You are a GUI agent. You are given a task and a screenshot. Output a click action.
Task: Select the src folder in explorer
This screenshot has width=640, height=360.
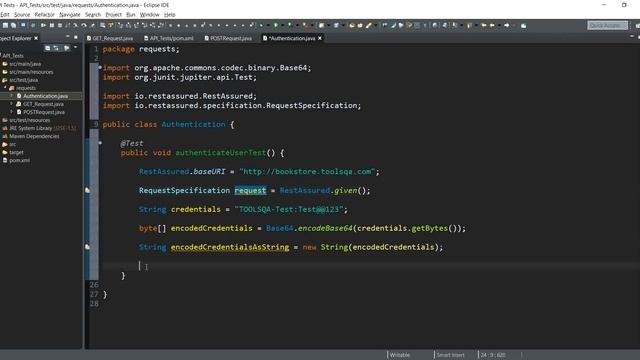tap(12, 144)
